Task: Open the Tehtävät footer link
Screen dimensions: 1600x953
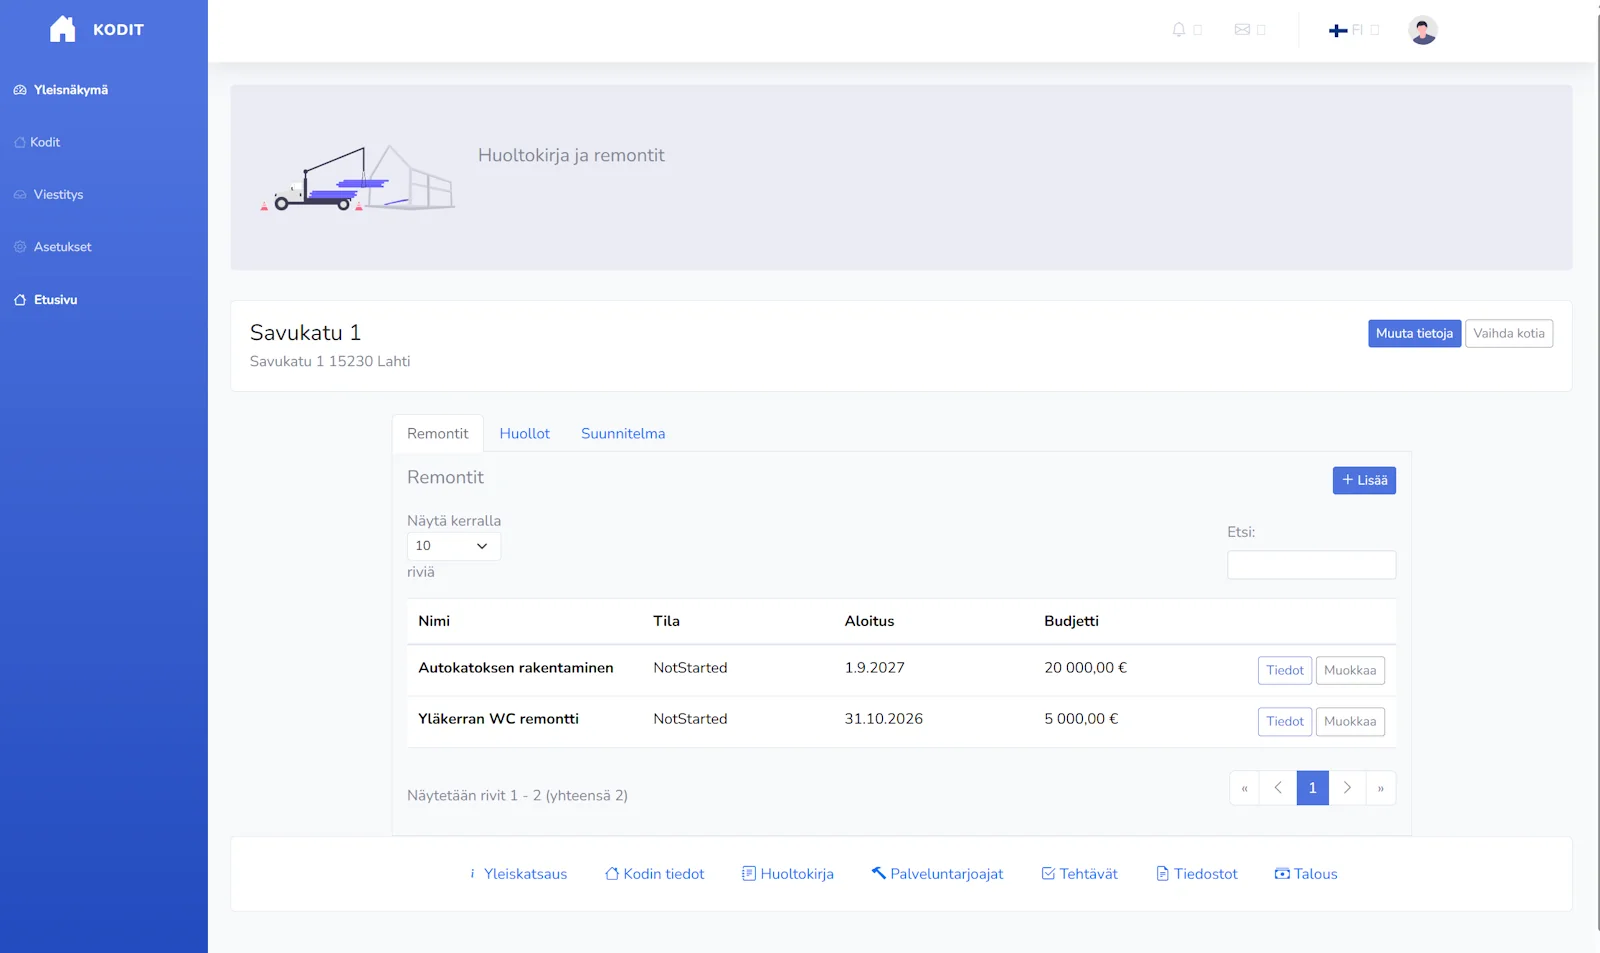Action: 1080,874
